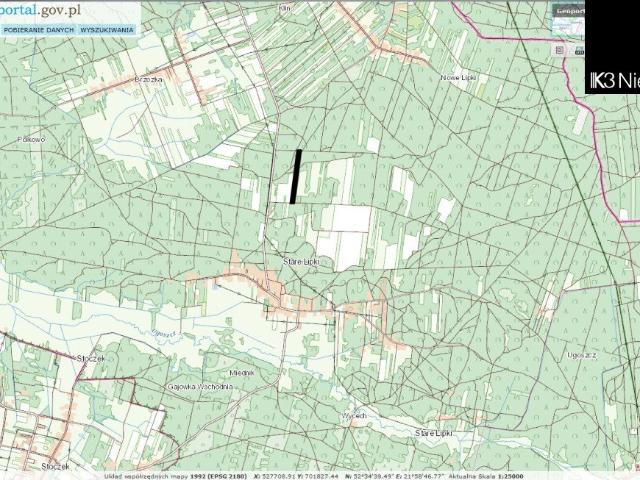The width and height of the screenshot is (640, 480).
Task: Click the left square icon below the minimap
Action: 558,49
